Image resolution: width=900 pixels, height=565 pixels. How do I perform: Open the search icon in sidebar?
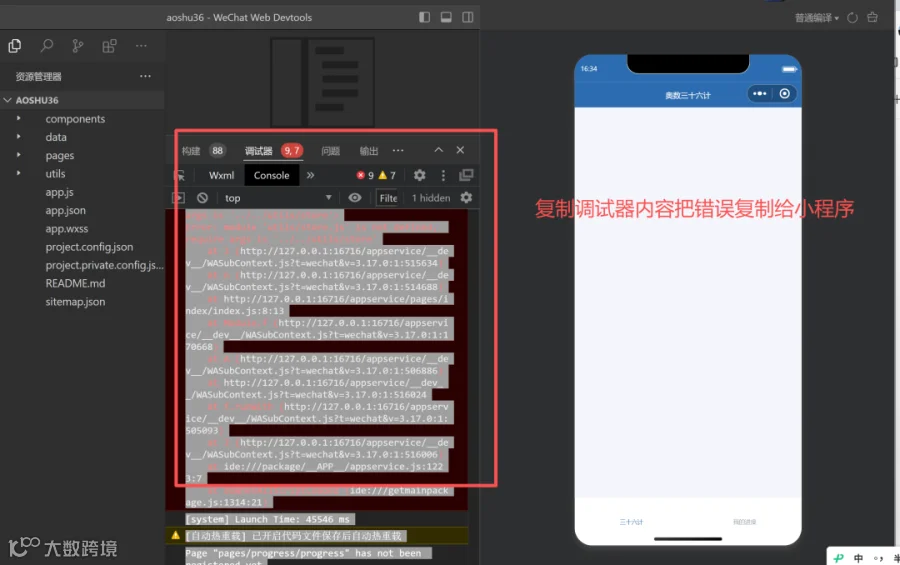pos(46,46)
